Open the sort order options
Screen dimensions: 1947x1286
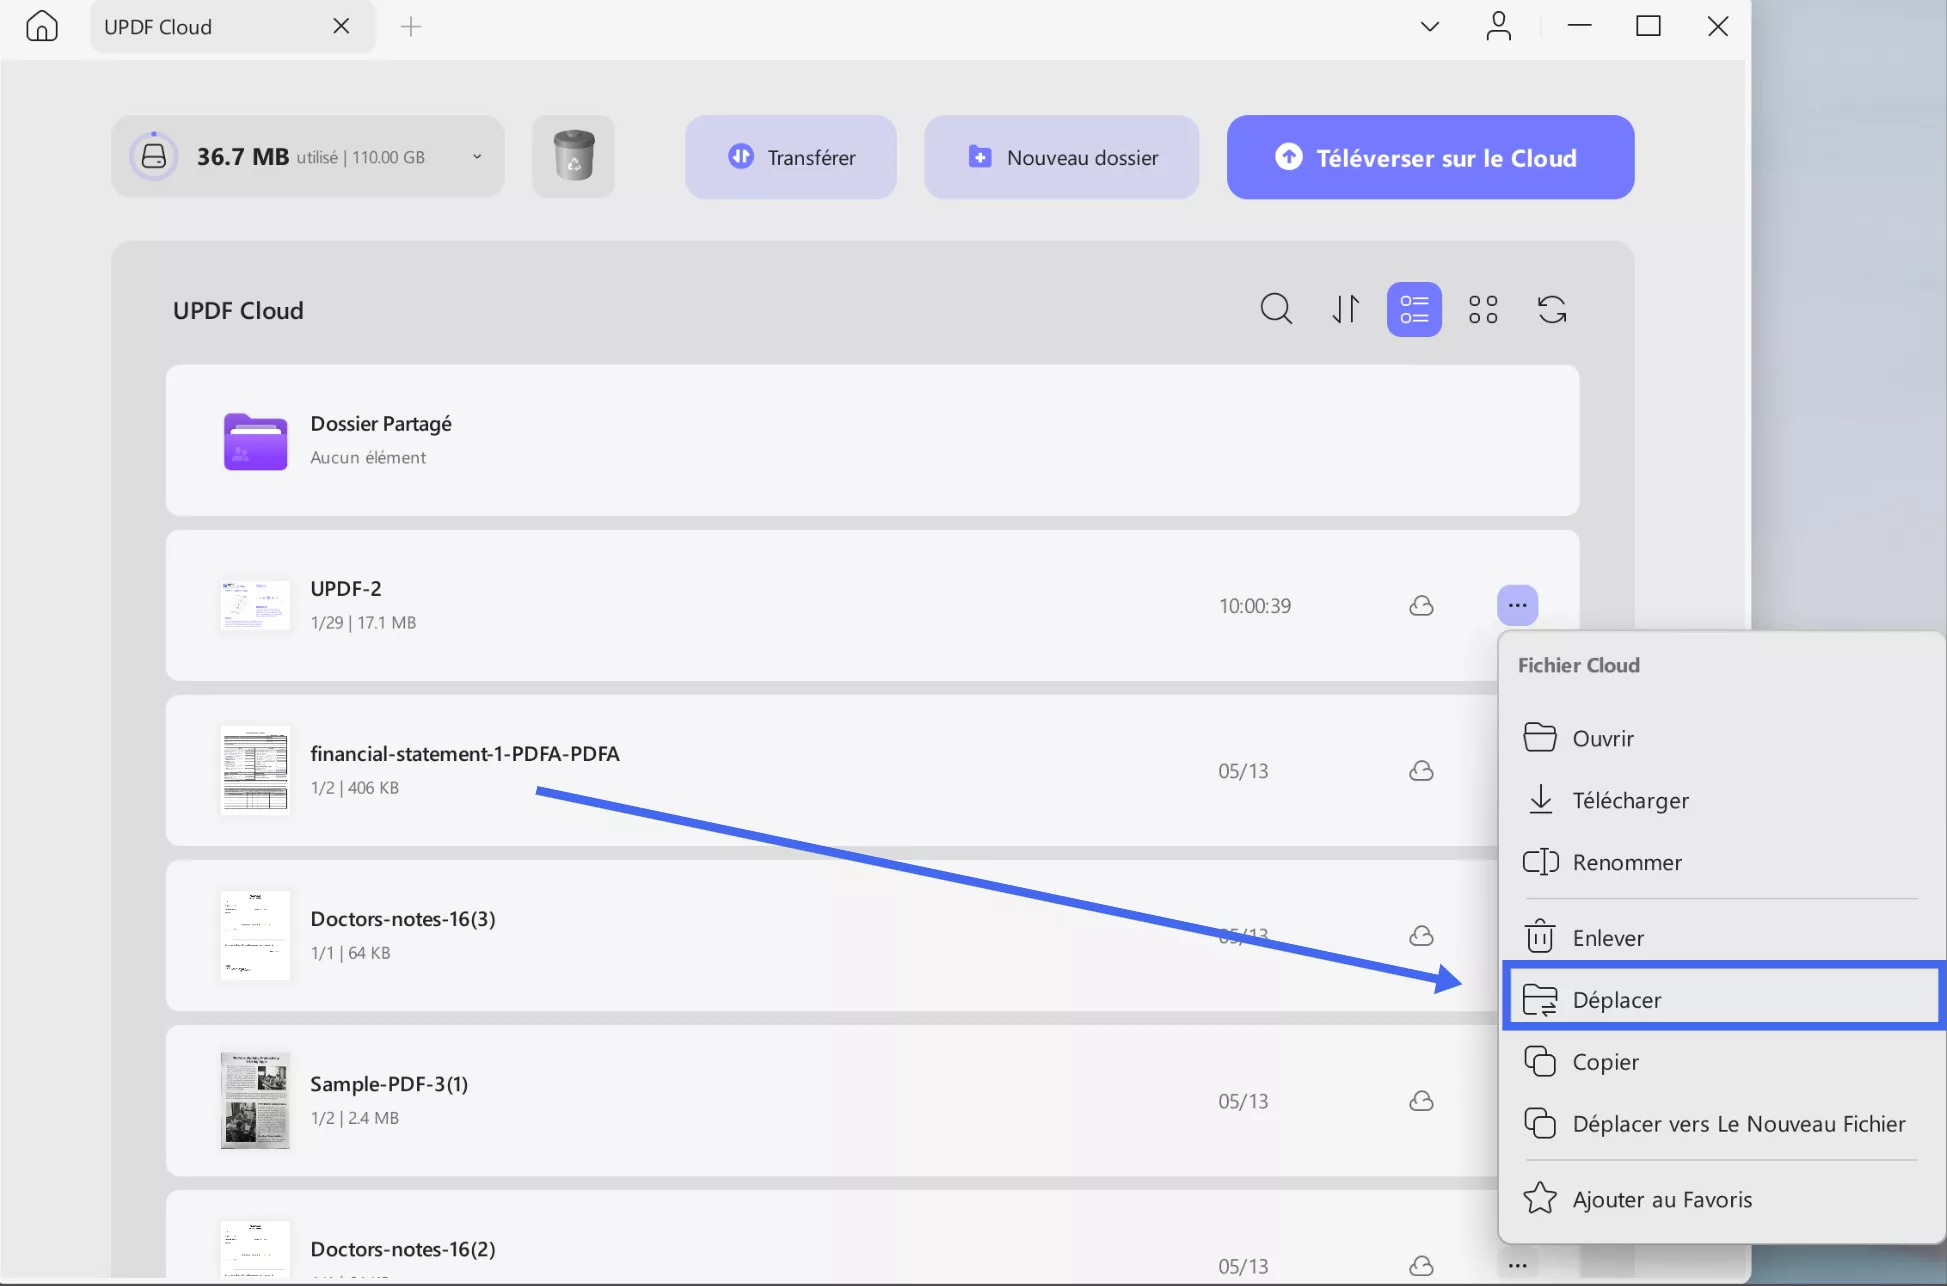pyautogui.click(x=1345, y=309)
